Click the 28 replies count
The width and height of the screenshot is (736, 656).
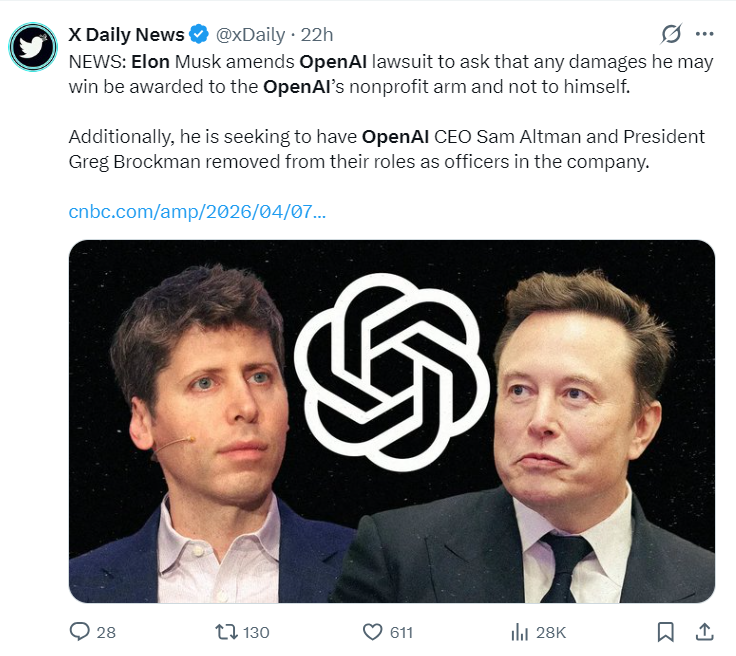(106, 633)
